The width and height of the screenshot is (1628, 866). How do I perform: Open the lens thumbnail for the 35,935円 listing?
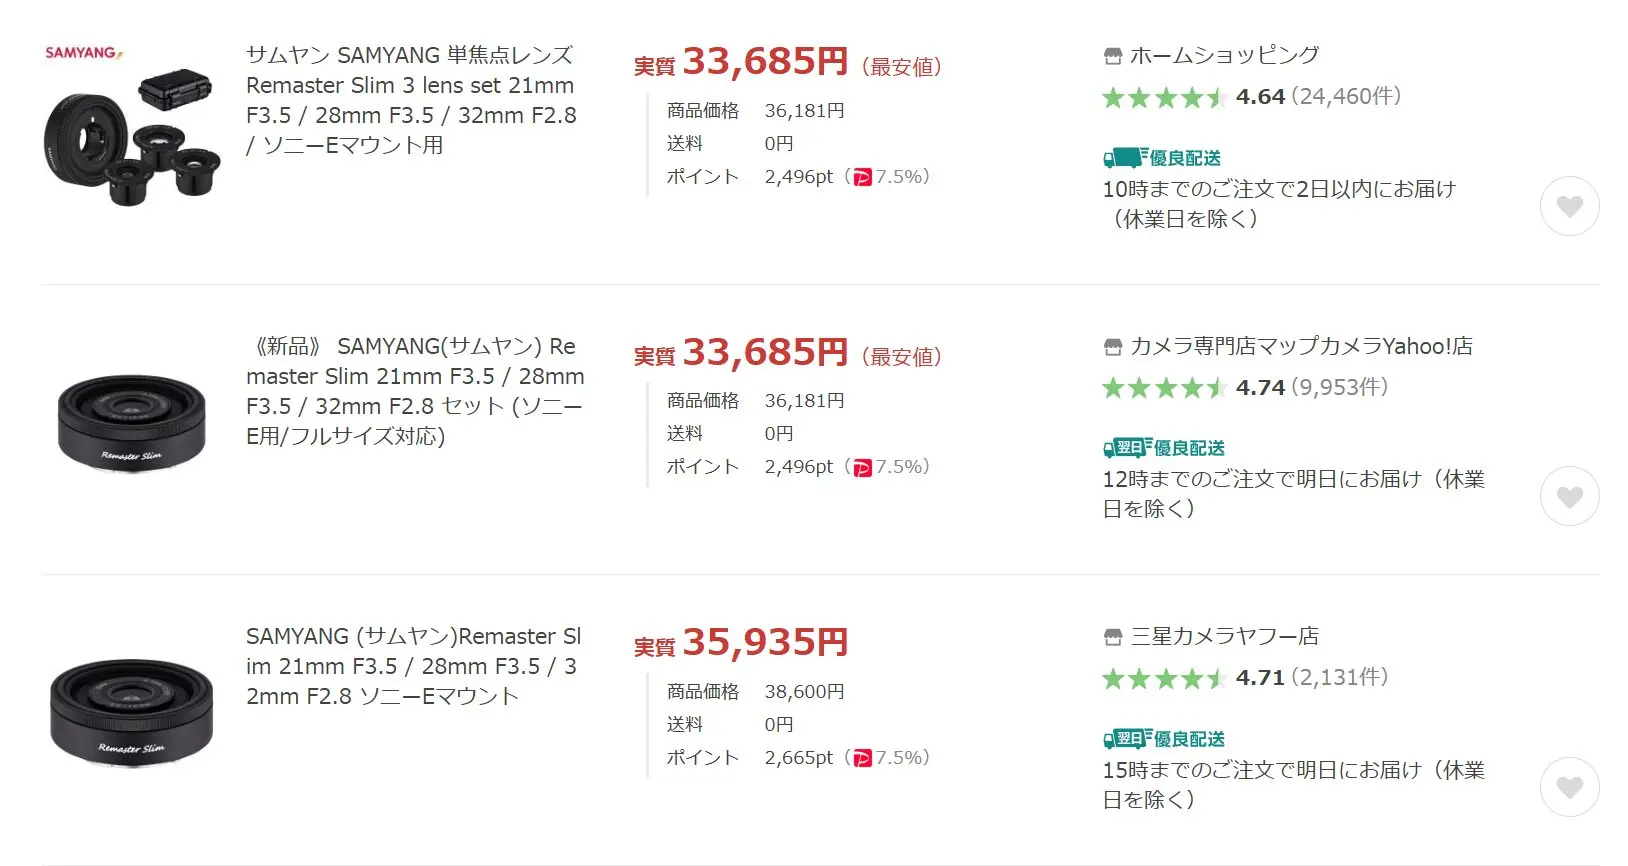click(131, 711)
